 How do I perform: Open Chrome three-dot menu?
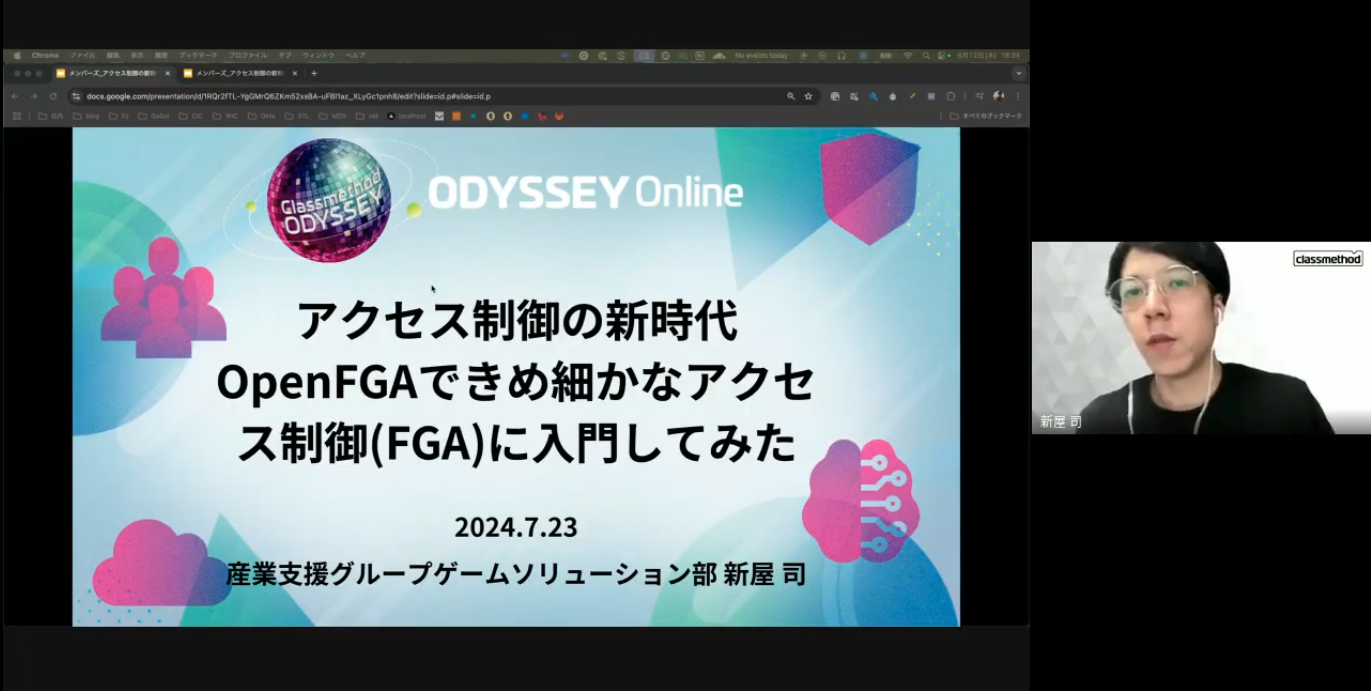point(1018,96)
